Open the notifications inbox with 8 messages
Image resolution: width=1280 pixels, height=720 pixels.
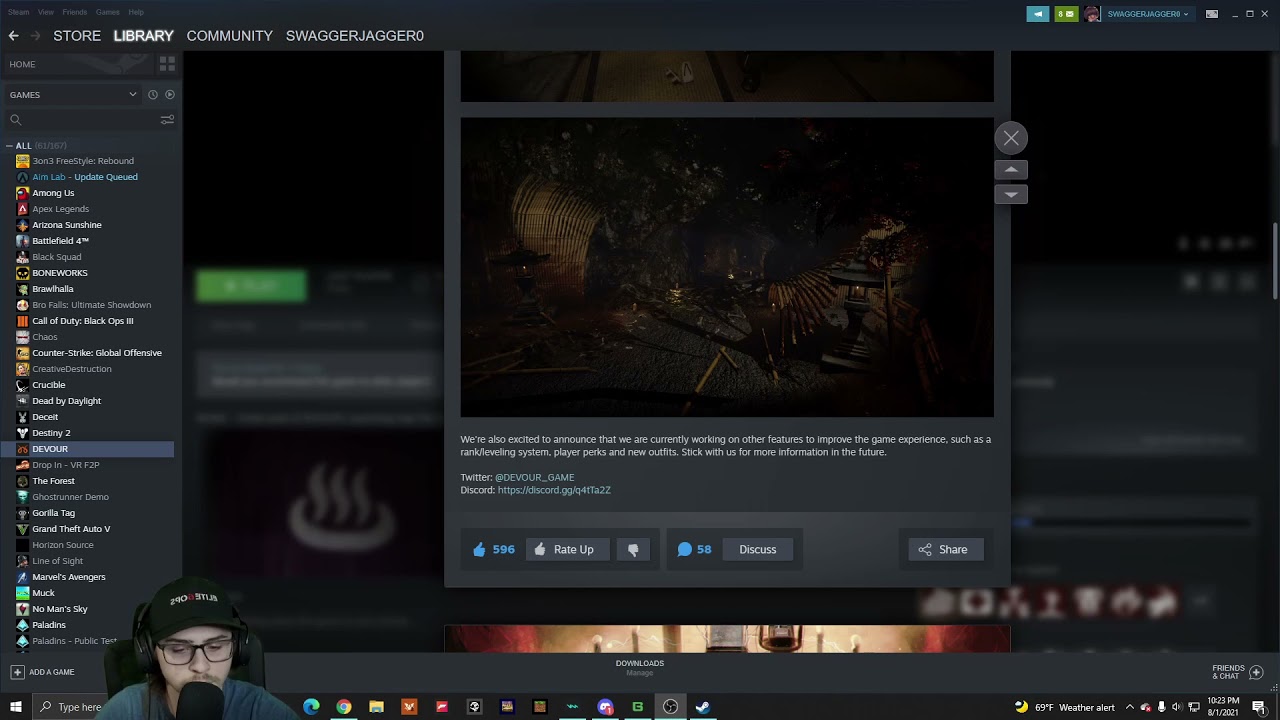[x=1066, y=14]
